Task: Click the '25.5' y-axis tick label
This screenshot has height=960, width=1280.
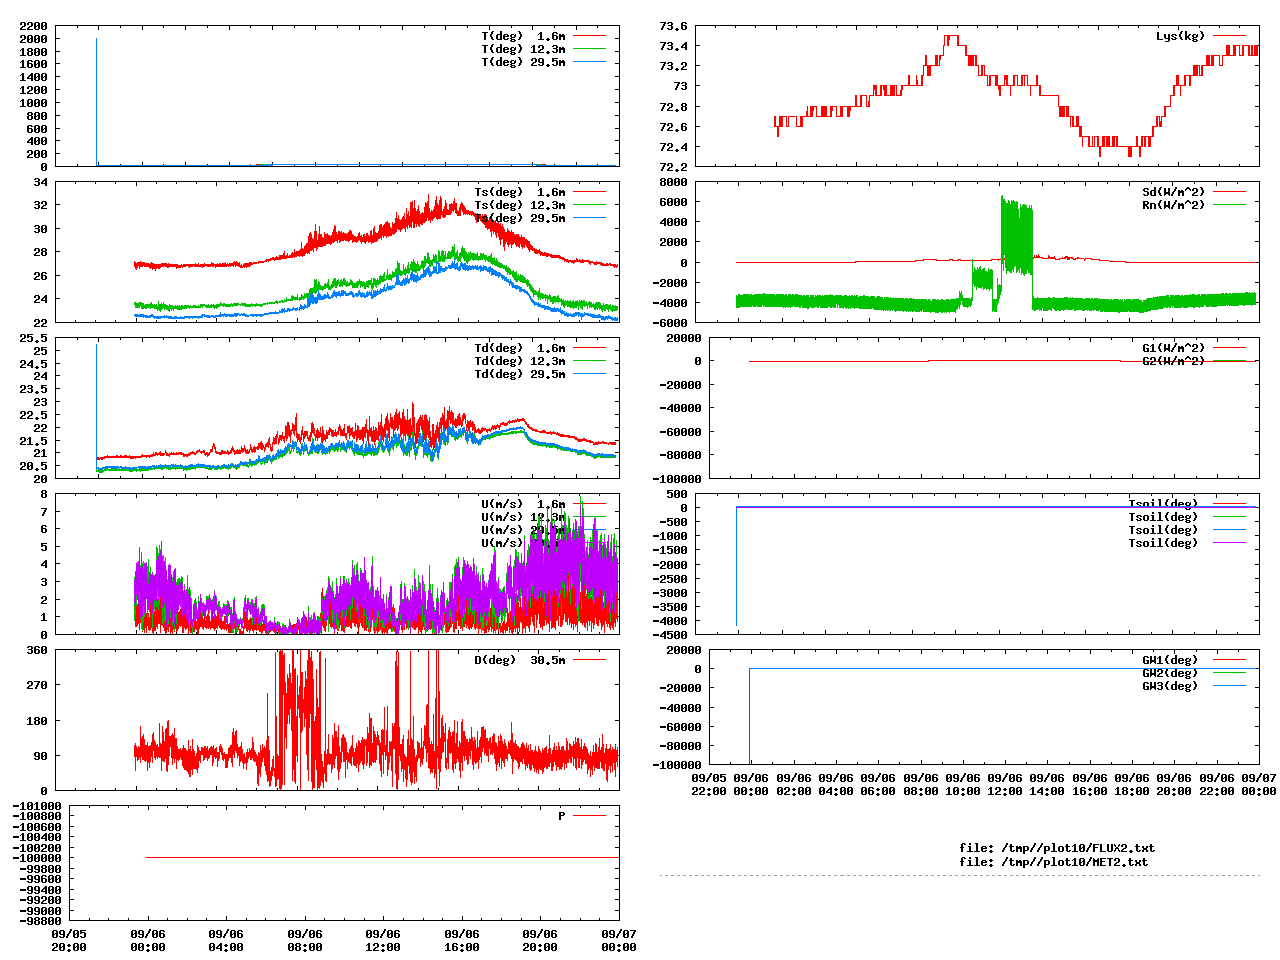Action: point(34,338)
